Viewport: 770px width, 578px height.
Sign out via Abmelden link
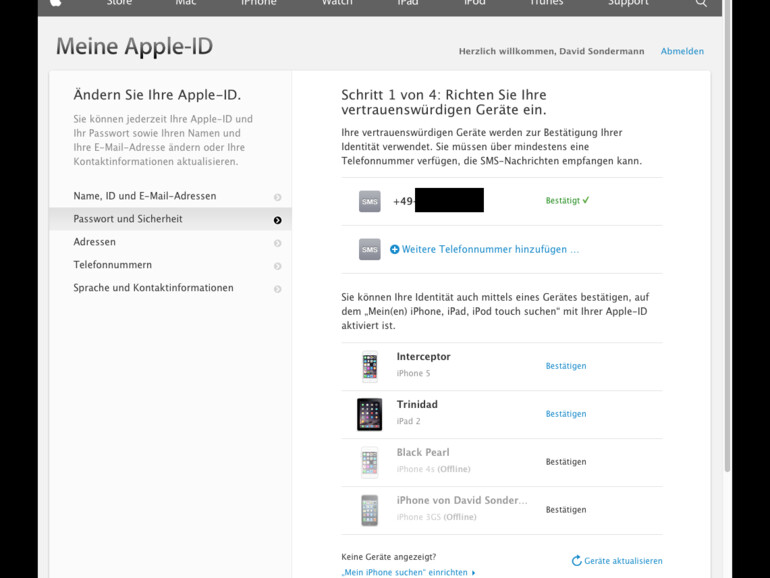click(x=682, y=51)
